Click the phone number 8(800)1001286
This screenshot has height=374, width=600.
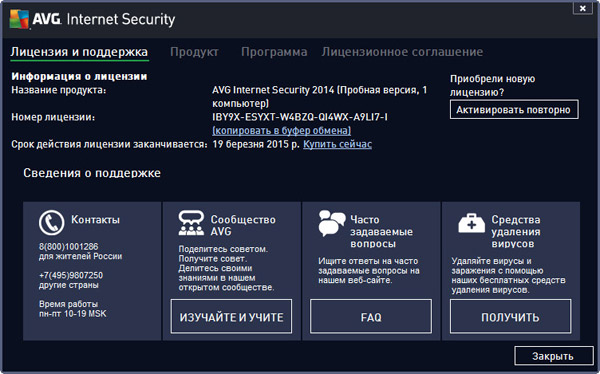click(68, 247)
